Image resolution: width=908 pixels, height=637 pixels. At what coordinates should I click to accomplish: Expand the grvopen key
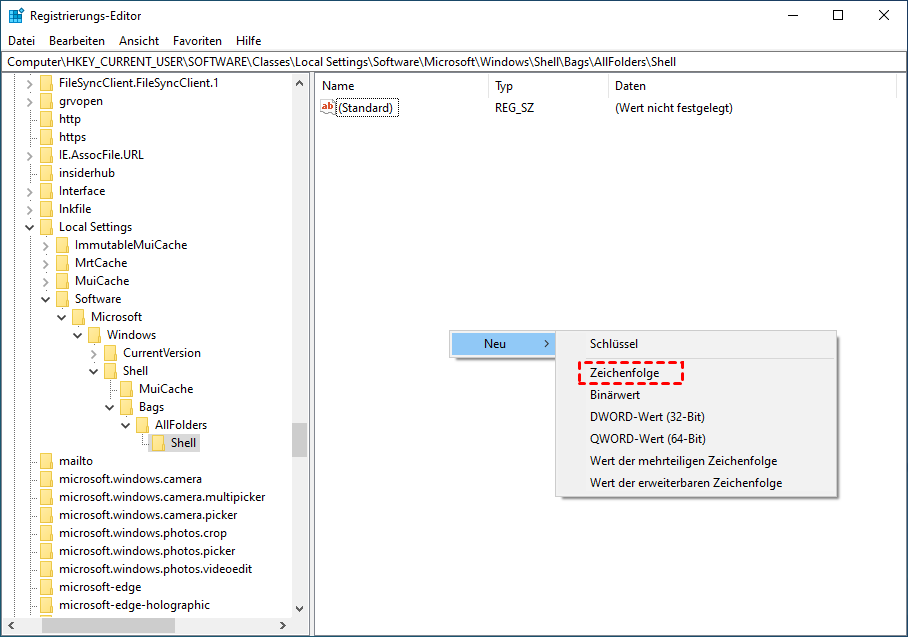click(30, 102)
